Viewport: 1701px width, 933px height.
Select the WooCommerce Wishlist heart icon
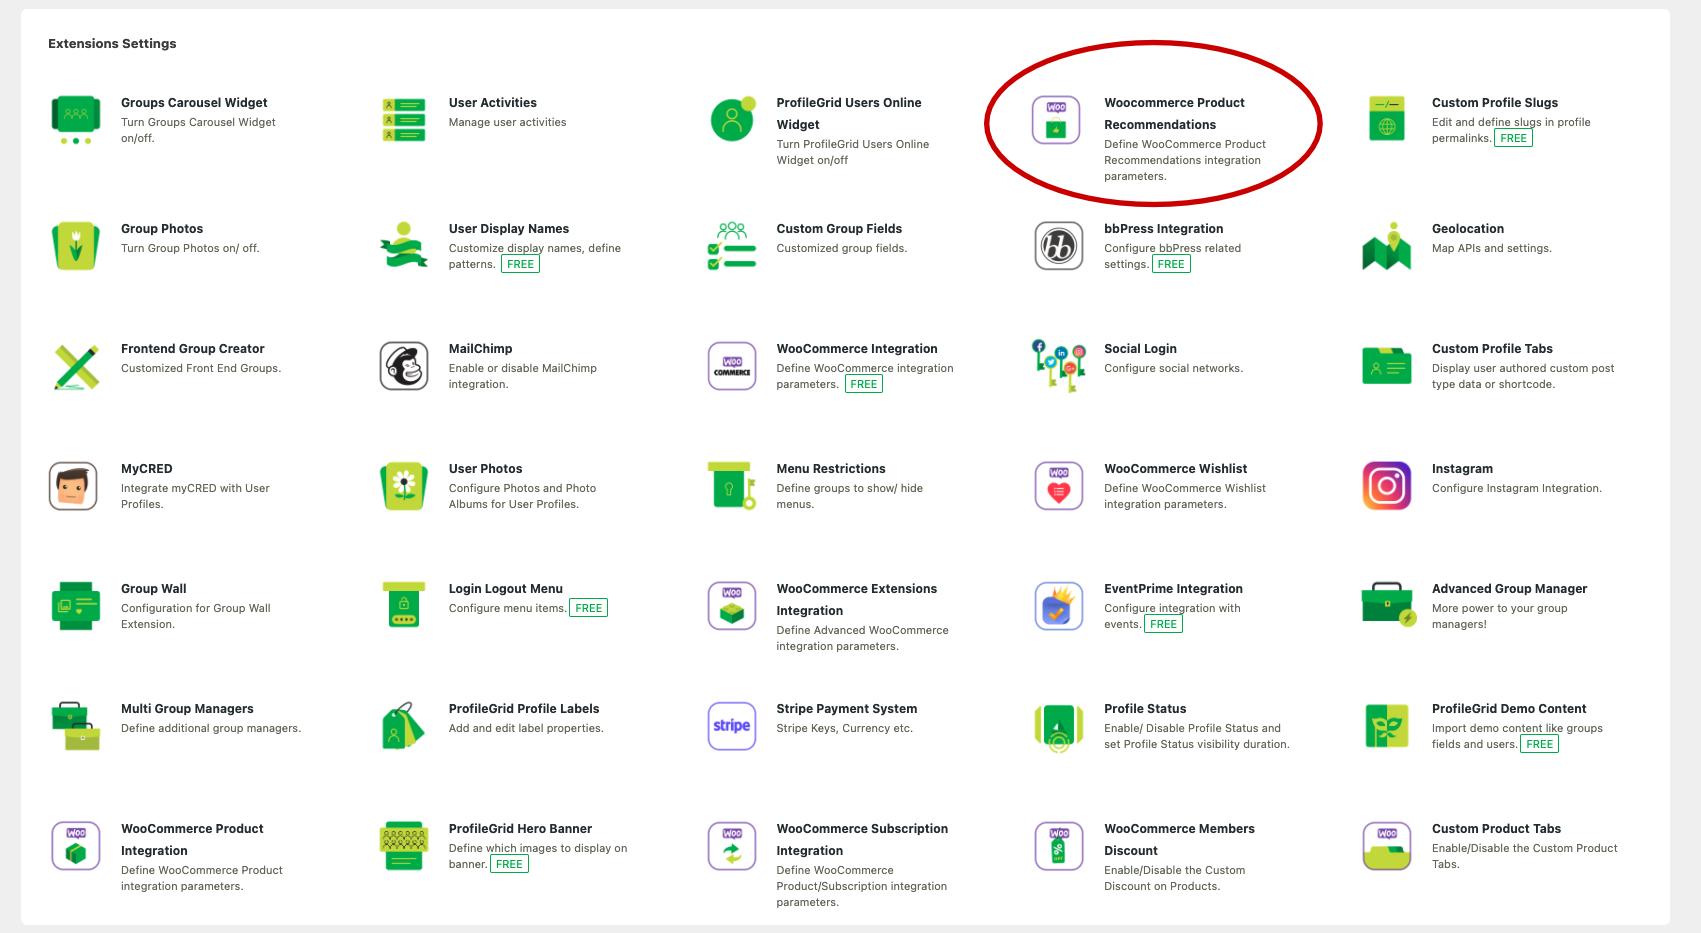[x=1058, y=486]
